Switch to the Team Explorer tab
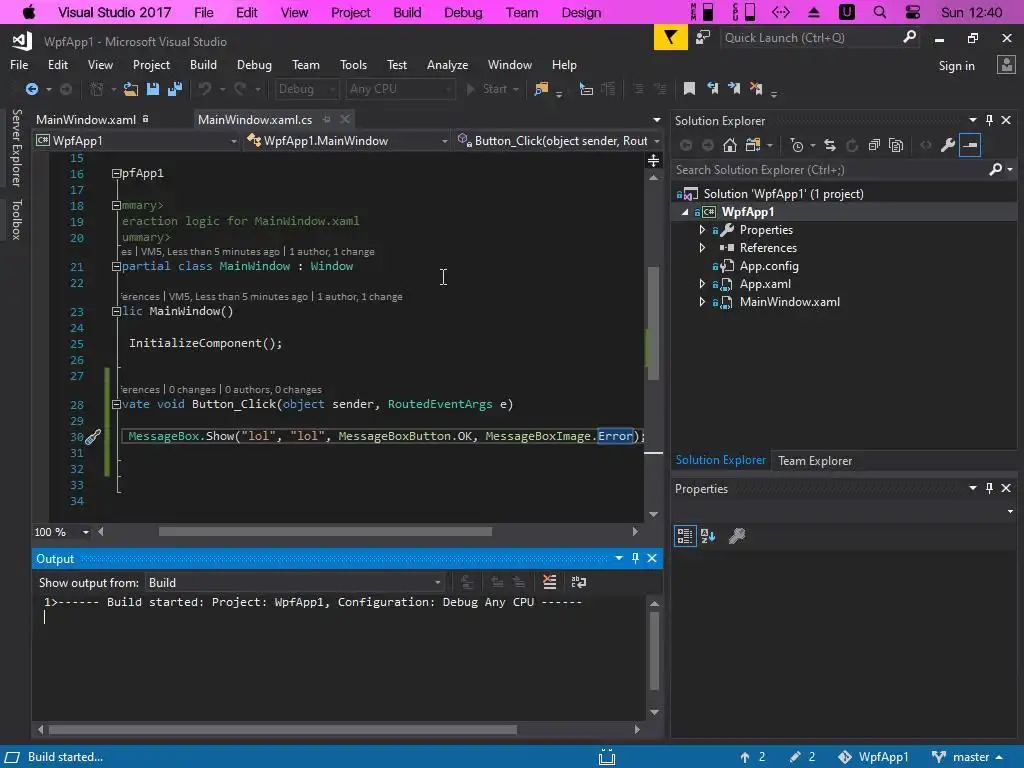The width and height of the screenshot is (1024, 768). point(814,460)
